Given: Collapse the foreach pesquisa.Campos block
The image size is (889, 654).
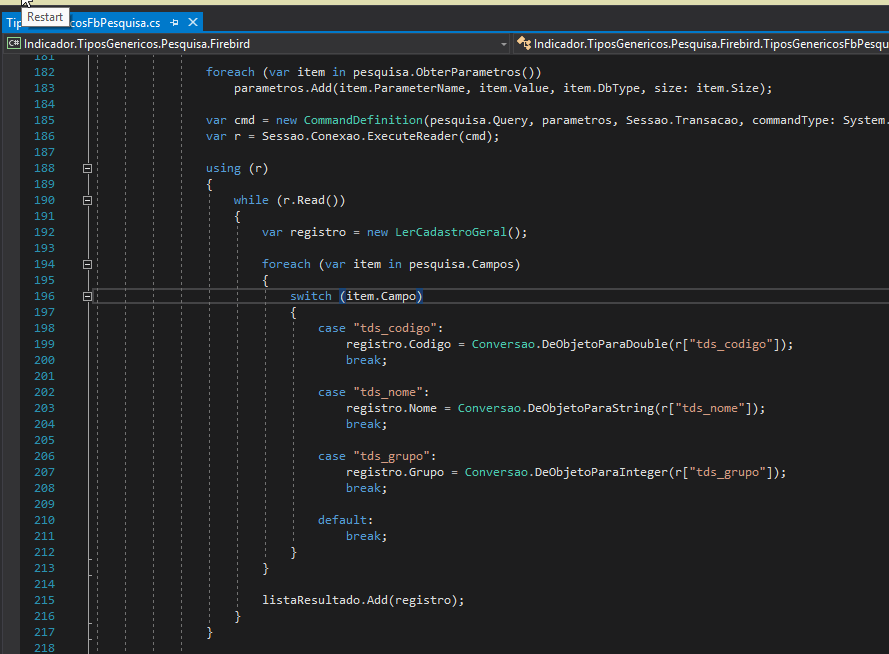Looking at the screenshot, I should 87,264.
